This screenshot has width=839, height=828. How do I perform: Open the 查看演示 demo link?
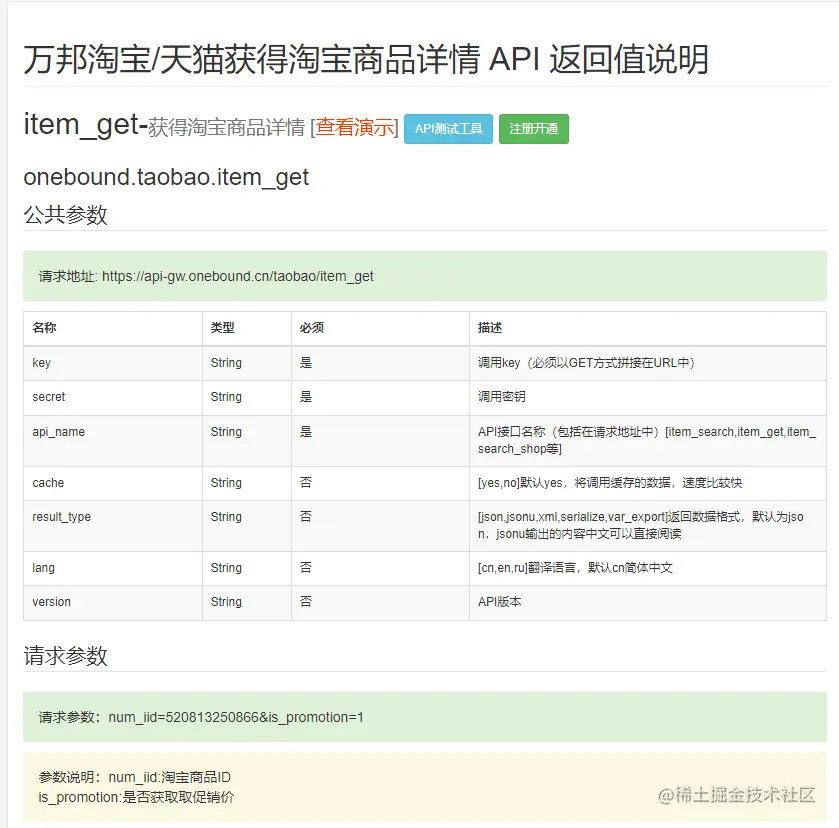(354, 128)
